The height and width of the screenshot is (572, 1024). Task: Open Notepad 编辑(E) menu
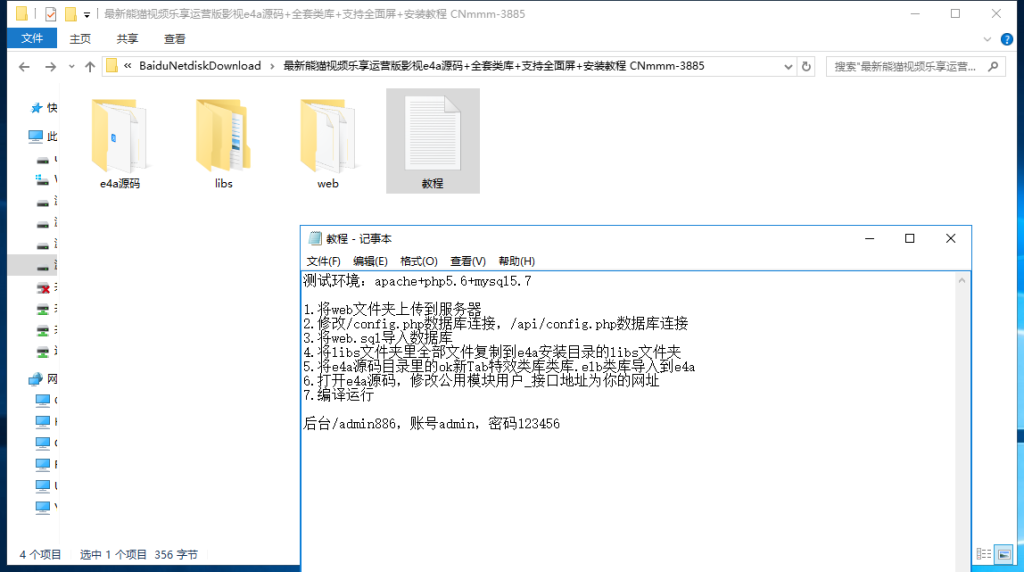point(370,261)
